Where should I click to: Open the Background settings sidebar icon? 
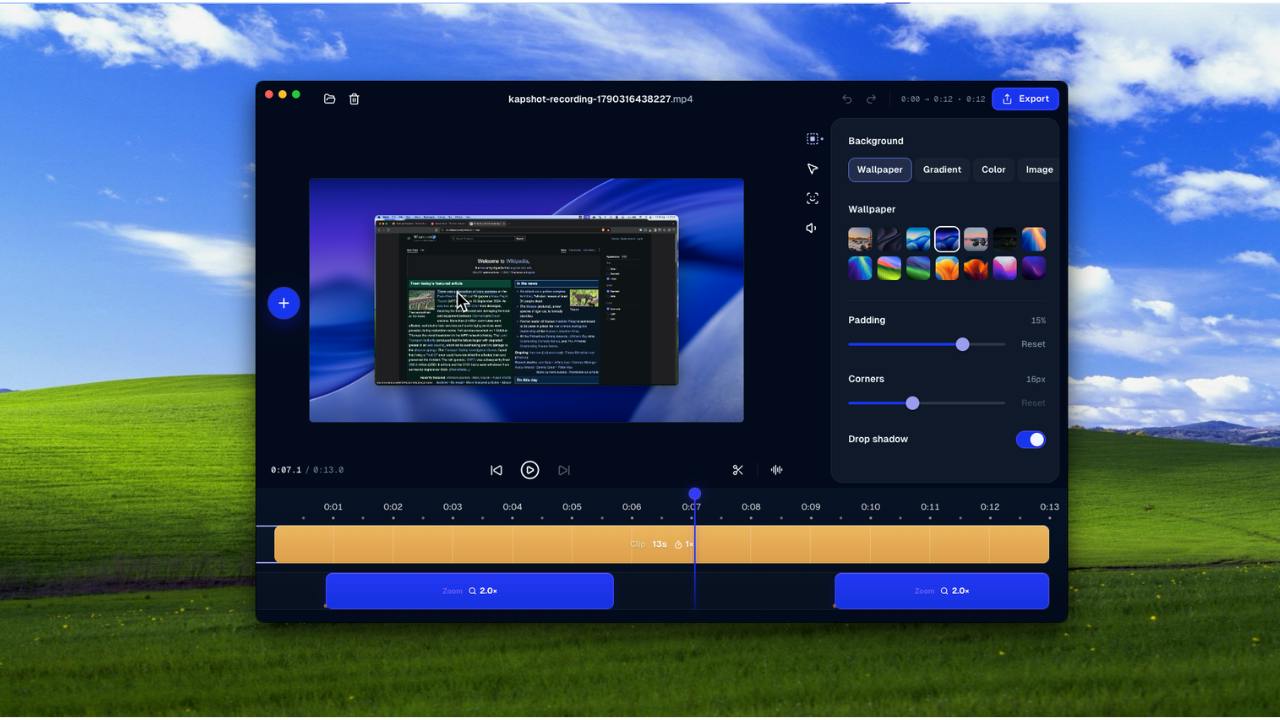tap(813, 139)
